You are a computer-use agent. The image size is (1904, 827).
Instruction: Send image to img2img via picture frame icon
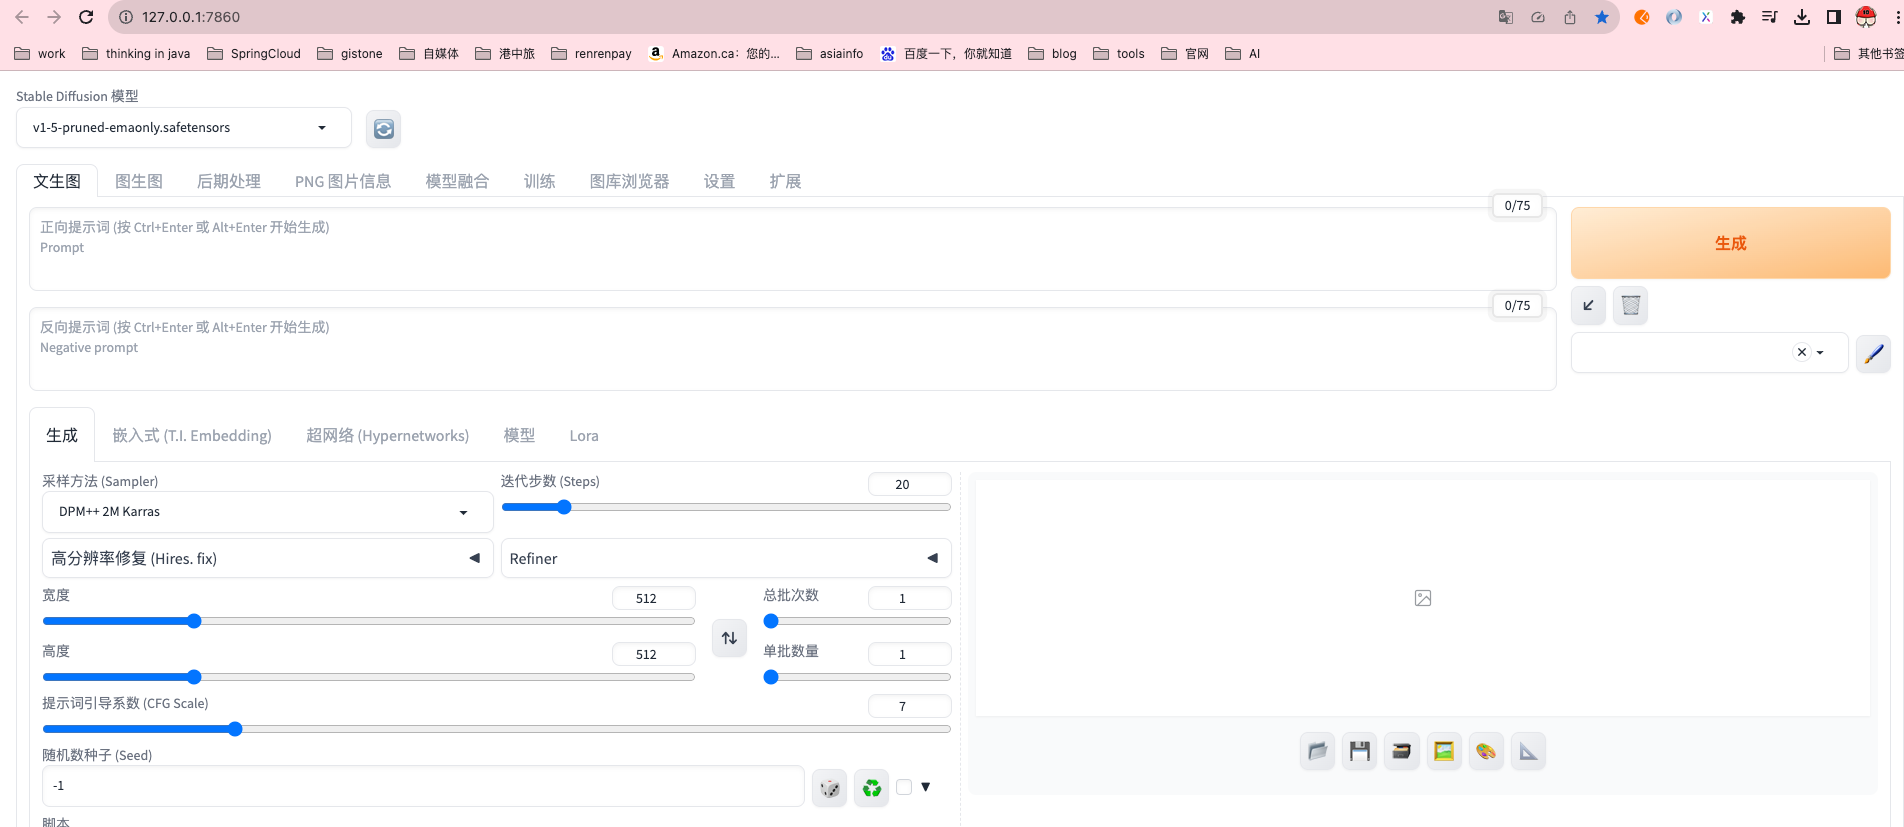(x=1444, y=751)
